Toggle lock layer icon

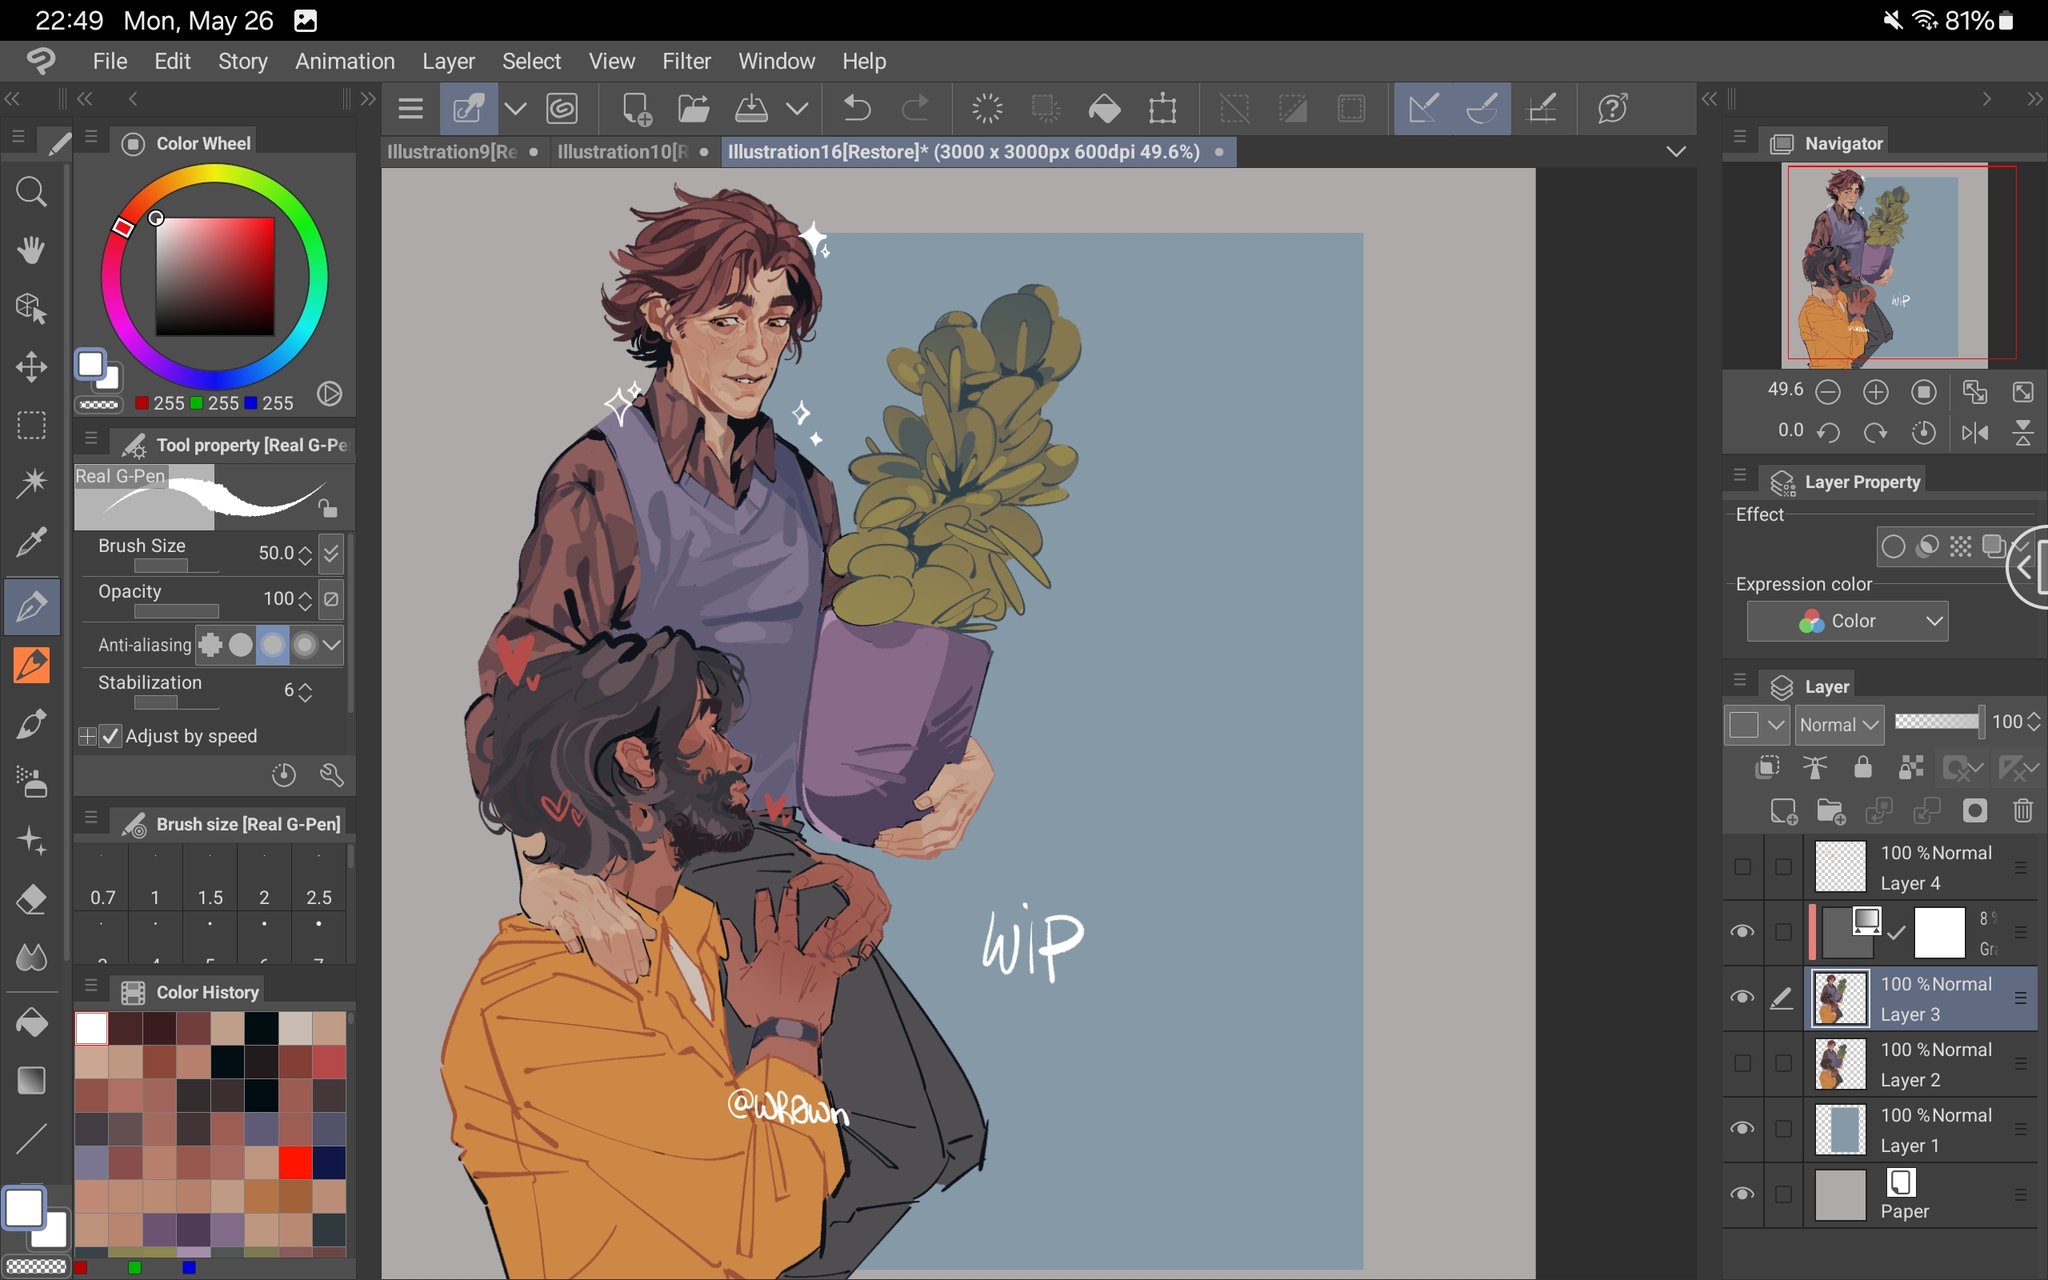(x=1862, y=767)
